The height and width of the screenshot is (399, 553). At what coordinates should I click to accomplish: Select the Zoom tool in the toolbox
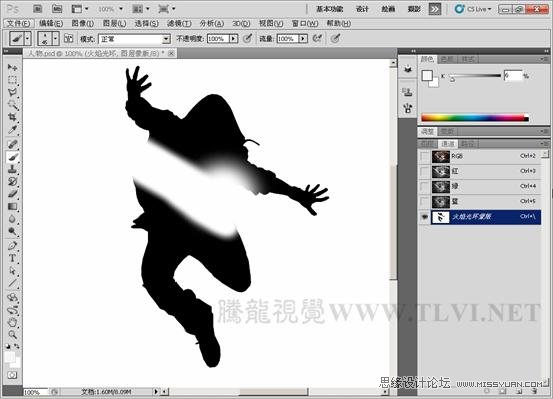(12, 334)
